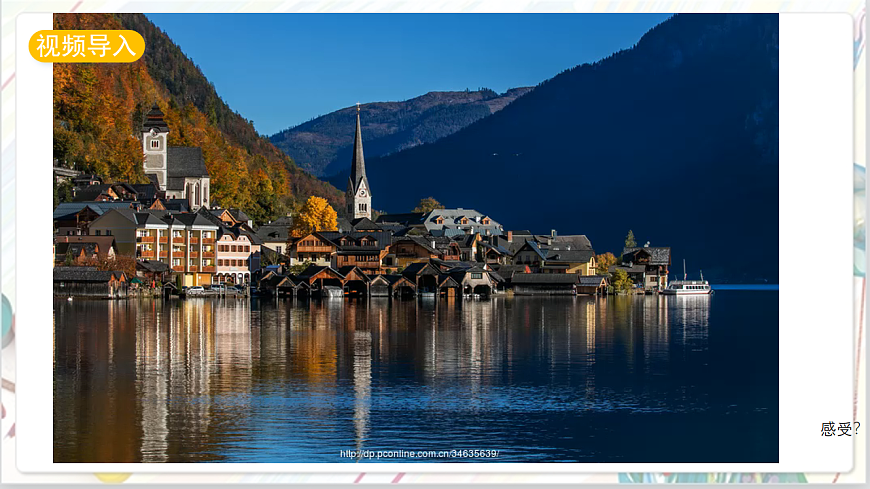Click the small evergreen tree near the boat
This screenshot has height=489, width=870.
629,240
